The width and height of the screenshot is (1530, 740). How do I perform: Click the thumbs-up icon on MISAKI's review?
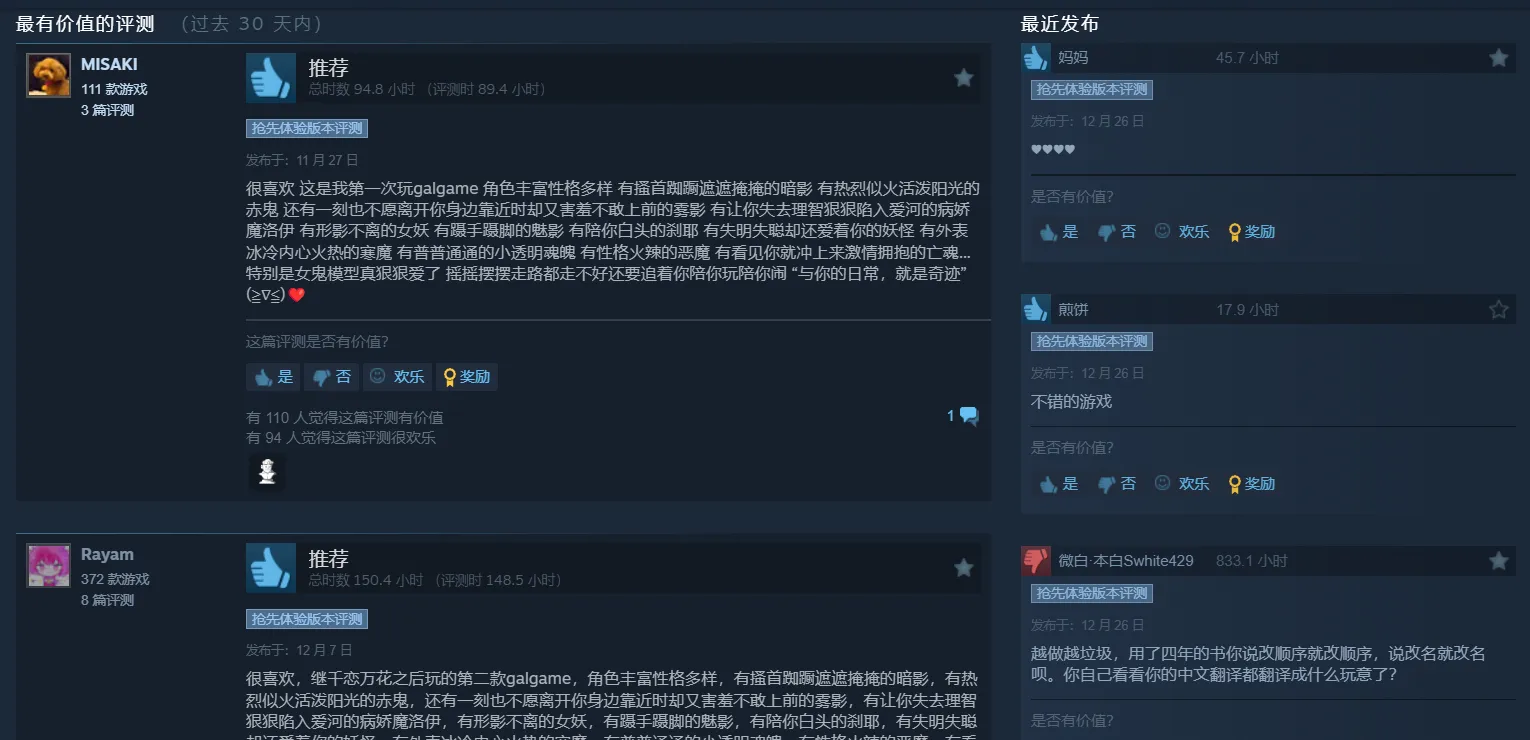(271, 78)
